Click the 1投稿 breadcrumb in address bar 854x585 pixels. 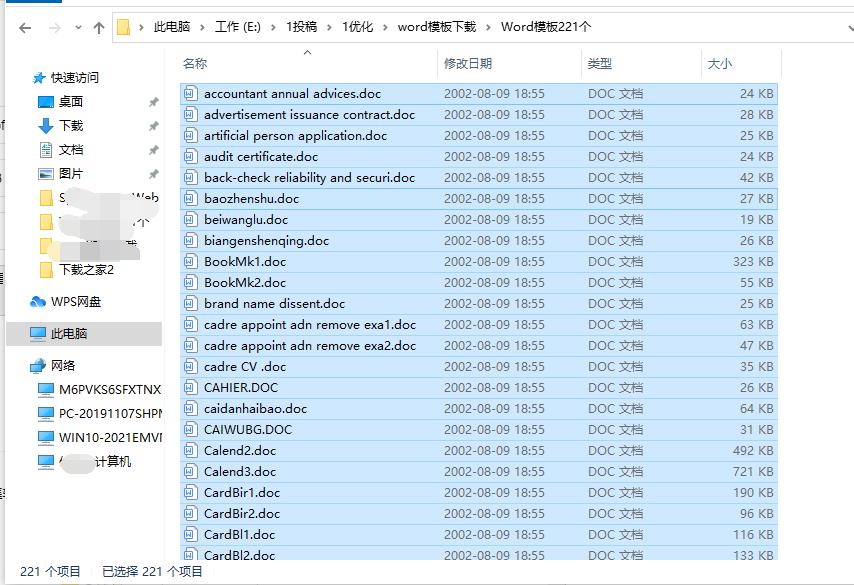point(302,27)
